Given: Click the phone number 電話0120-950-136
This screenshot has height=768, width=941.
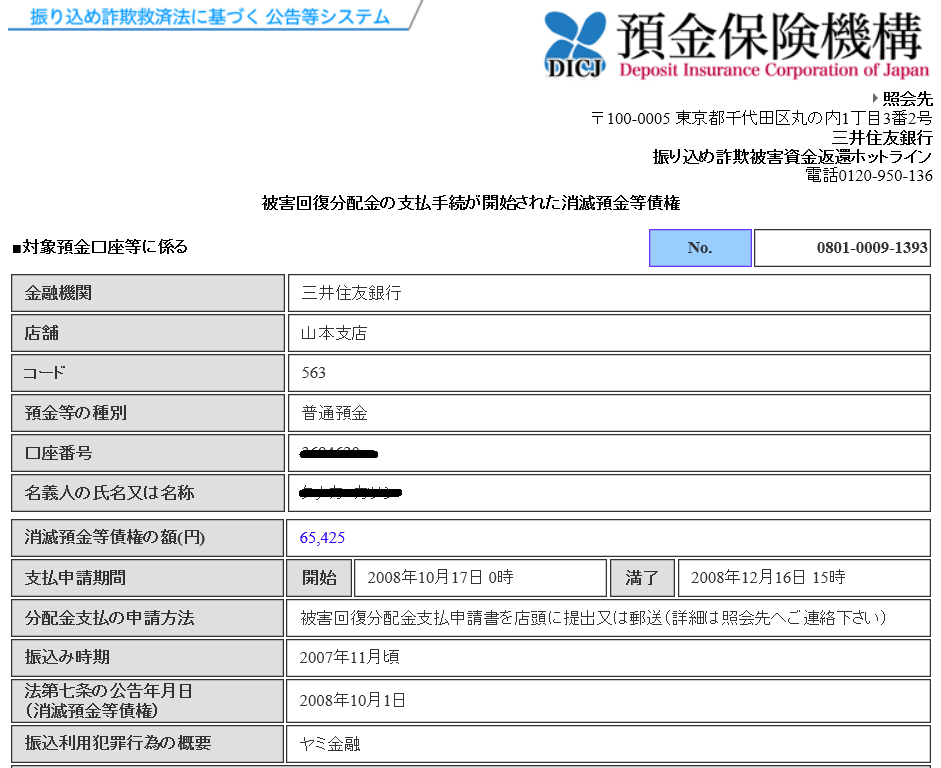Looking at the screenshot, I should pyautogui.click(x=869, y=175).
